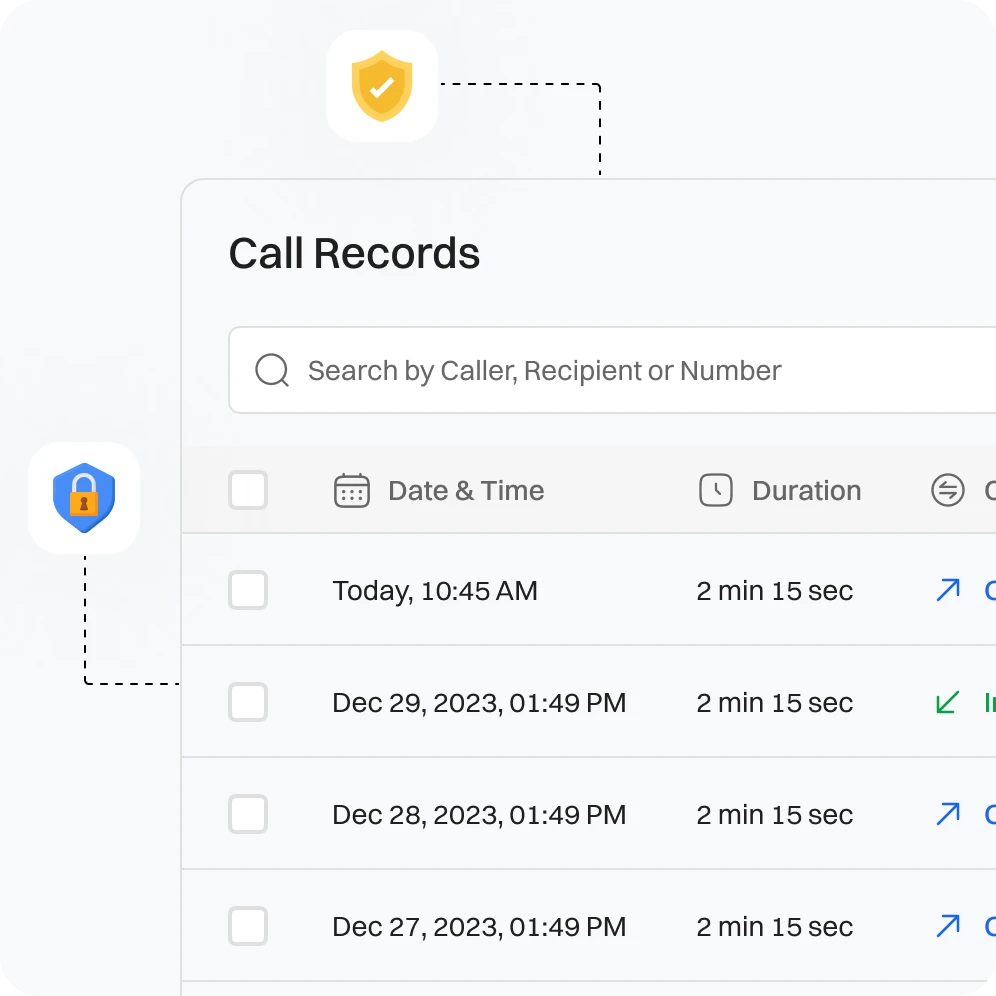Click outgoing arrow icon on Dec 28 row
Viewport: 996px width, 996px height.
tap(947, 815)
